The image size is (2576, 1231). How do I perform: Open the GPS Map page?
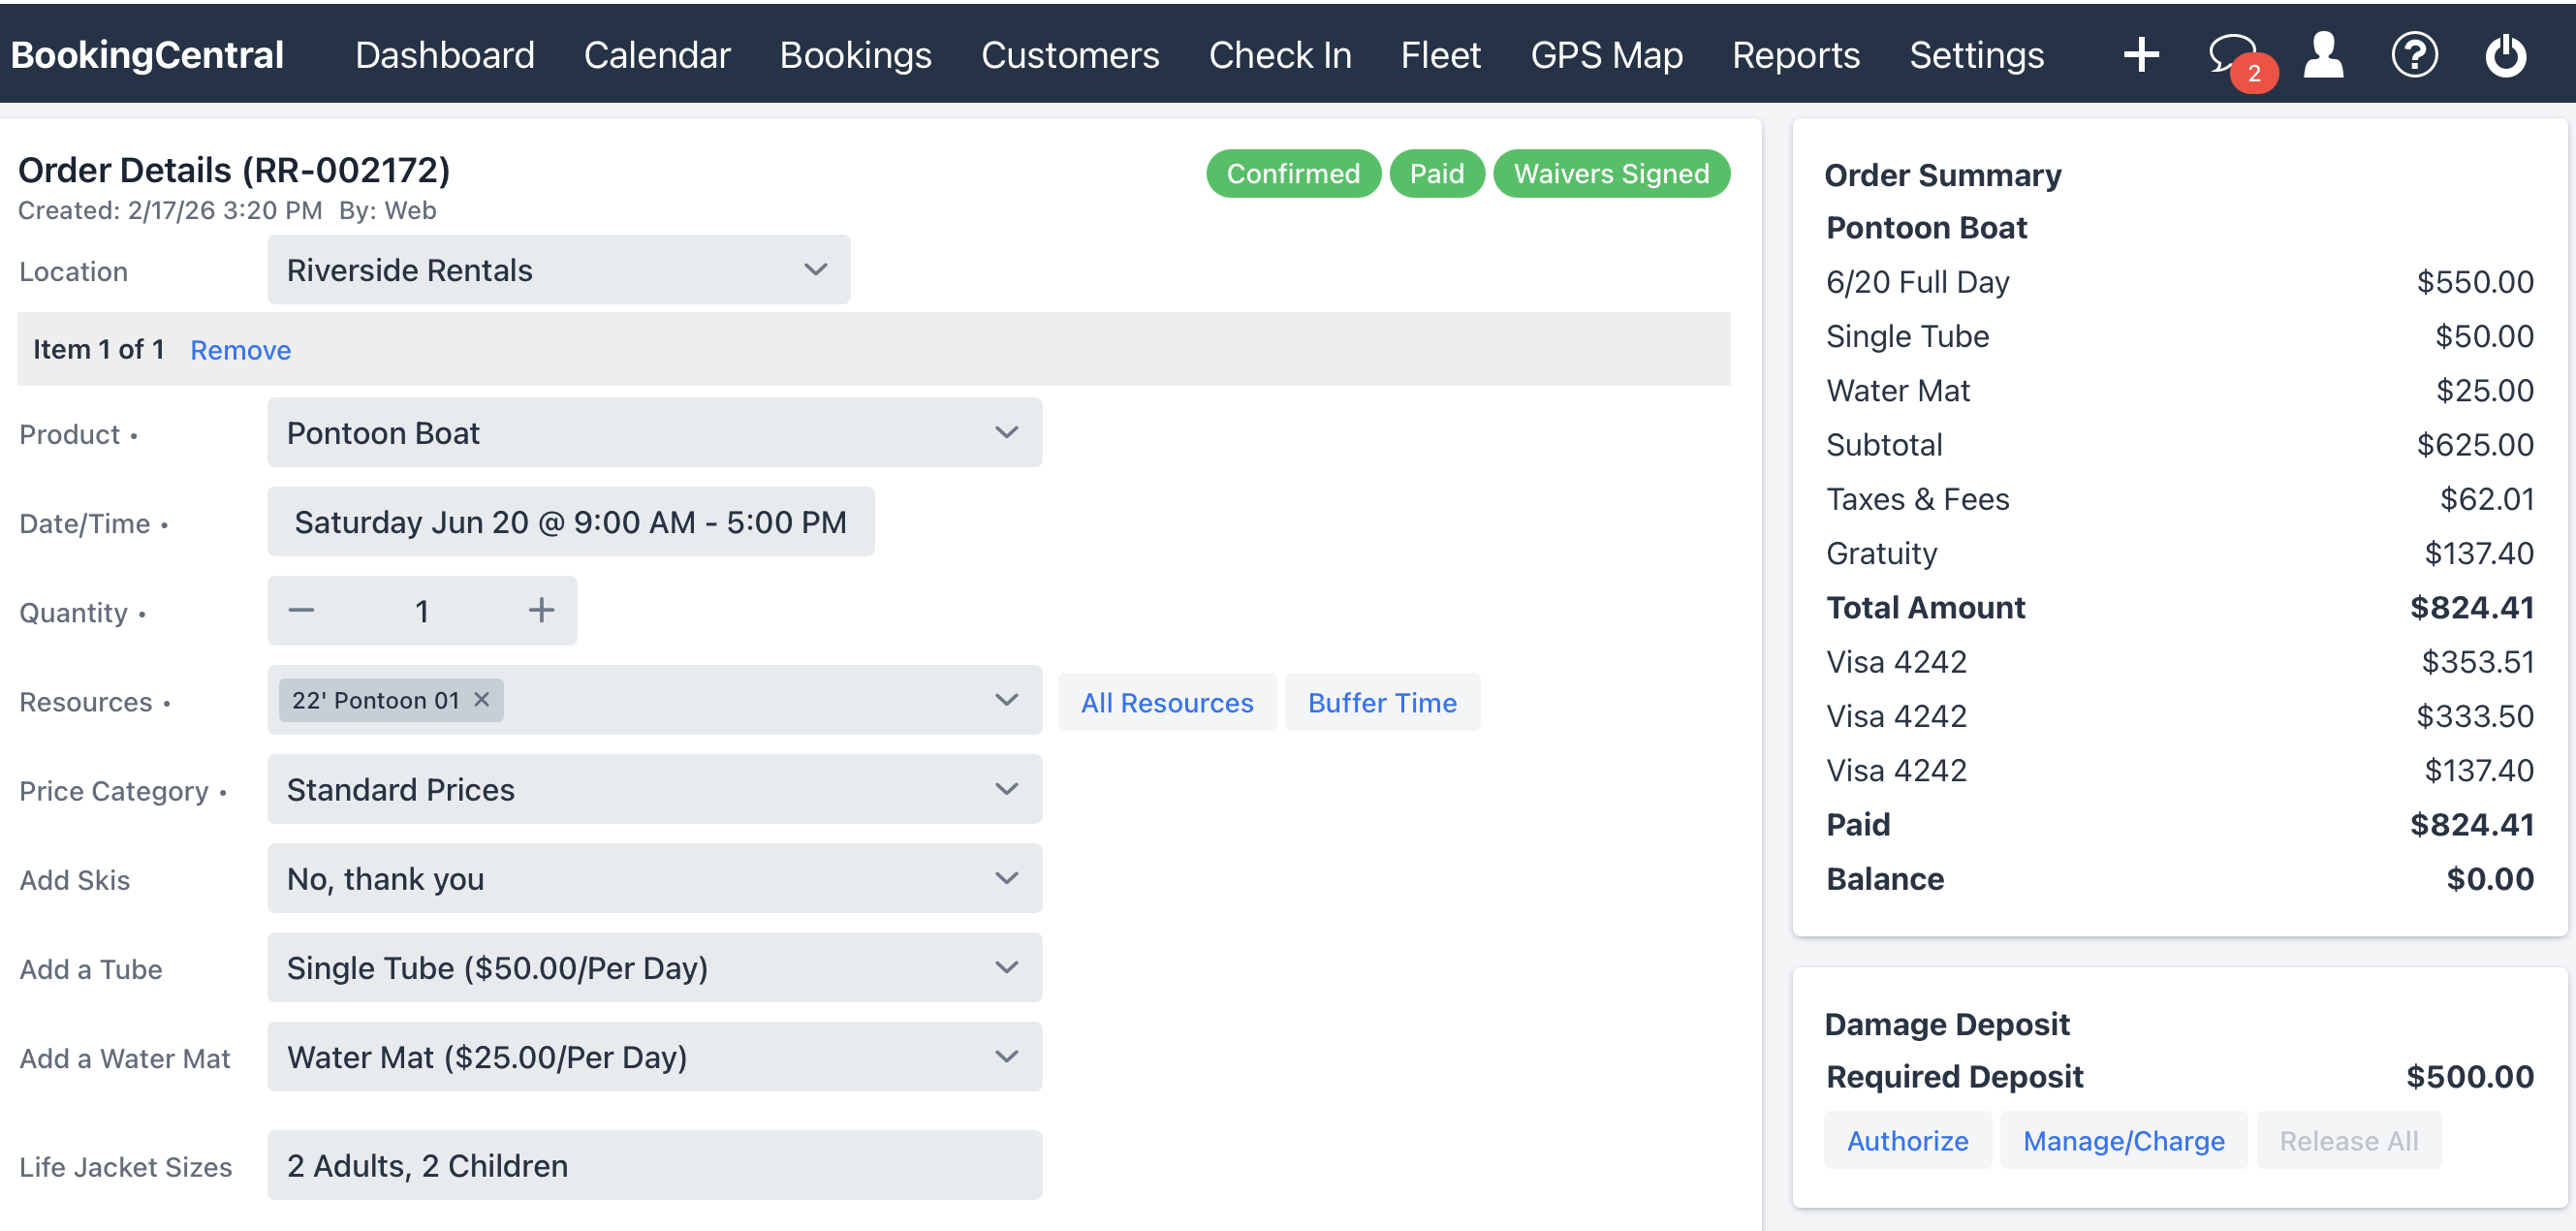[1606, 55]
